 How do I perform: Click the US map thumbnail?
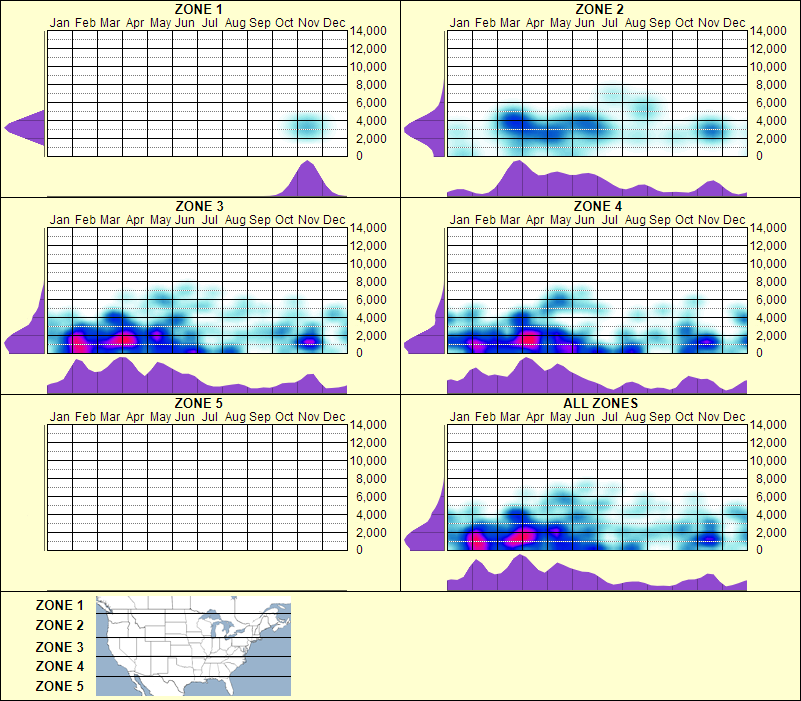point(190,645)
